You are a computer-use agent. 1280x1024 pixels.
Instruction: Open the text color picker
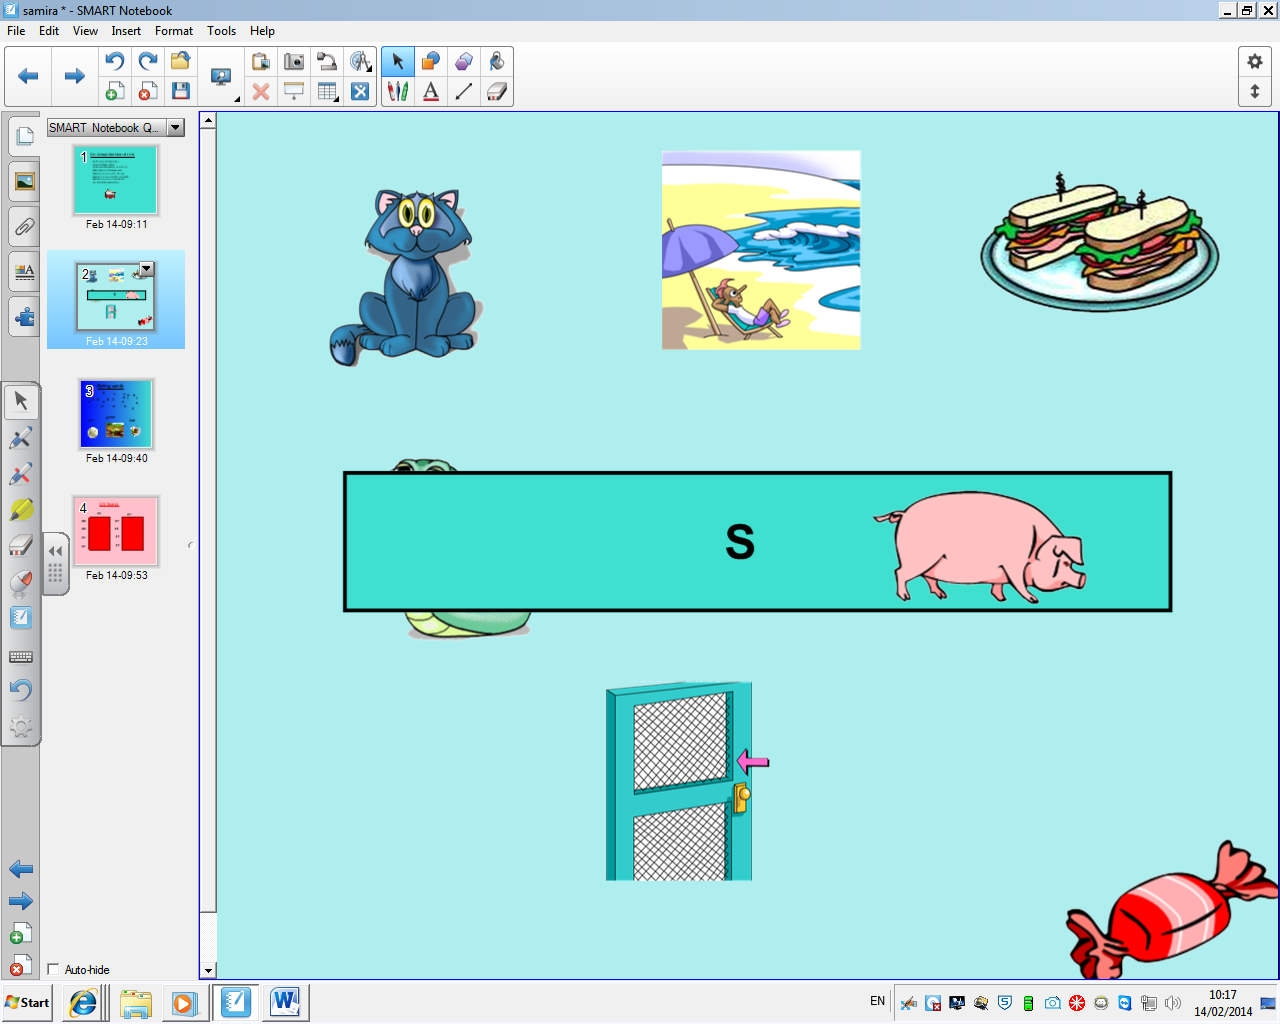coord(430,91)
